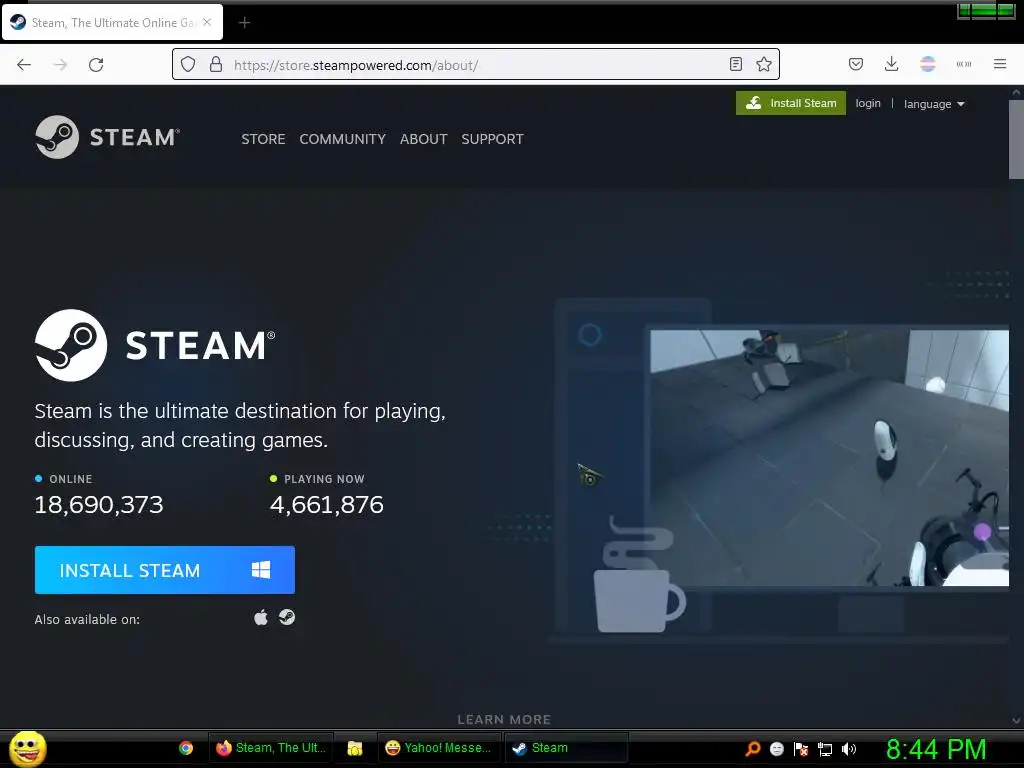Click the round face tray icon
Screen dimensions: 1024x768
pyautogui.click(x=776, y=749)
